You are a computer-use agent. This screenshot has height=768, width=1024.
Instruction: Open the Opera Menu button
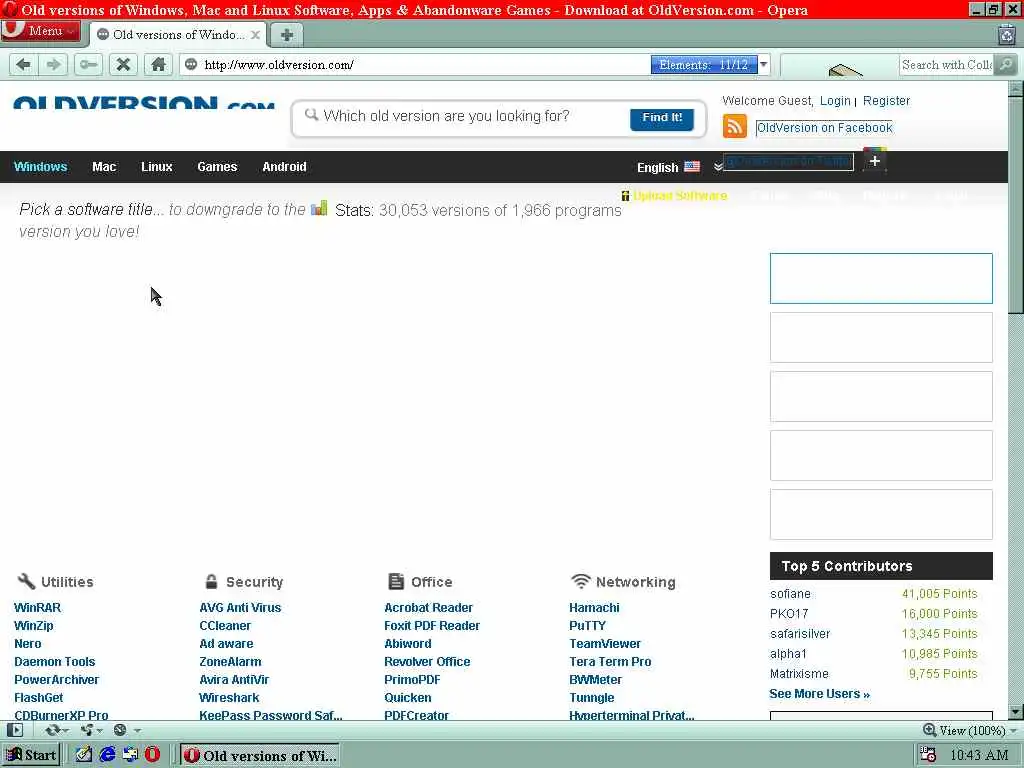click(40, 31)
